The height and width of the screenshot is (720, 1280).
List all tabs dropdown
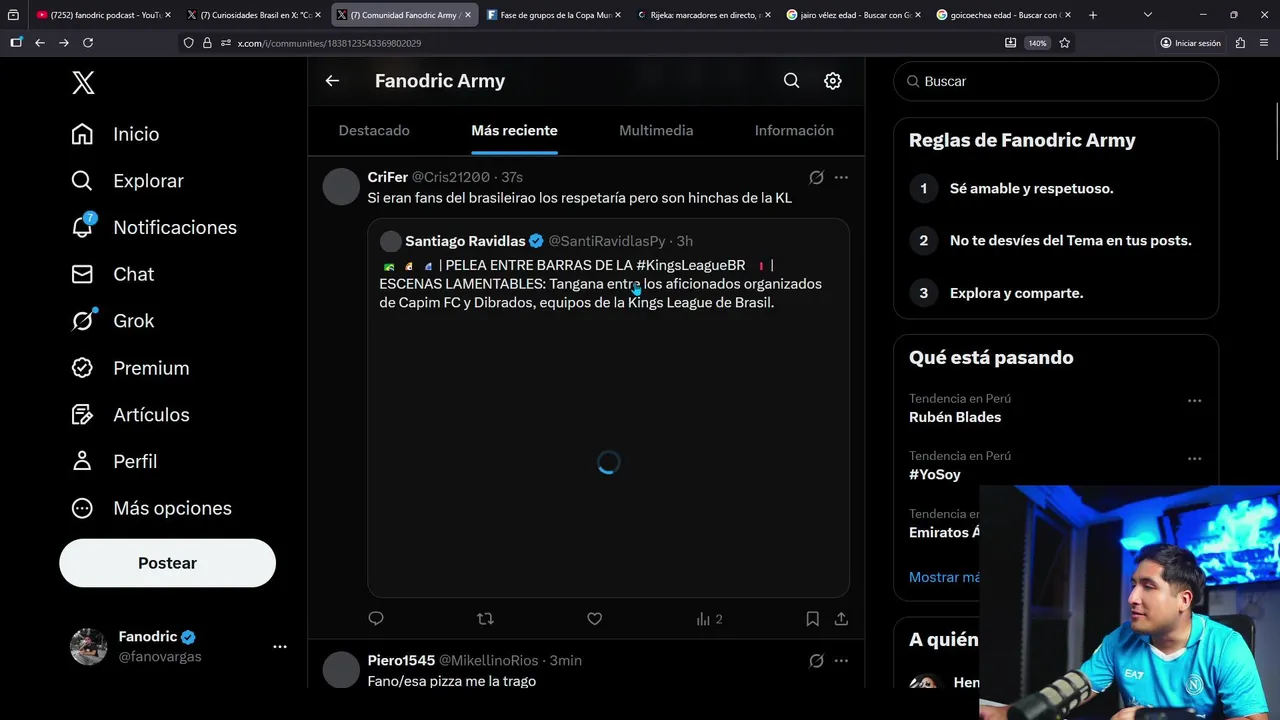point(1147,15)
